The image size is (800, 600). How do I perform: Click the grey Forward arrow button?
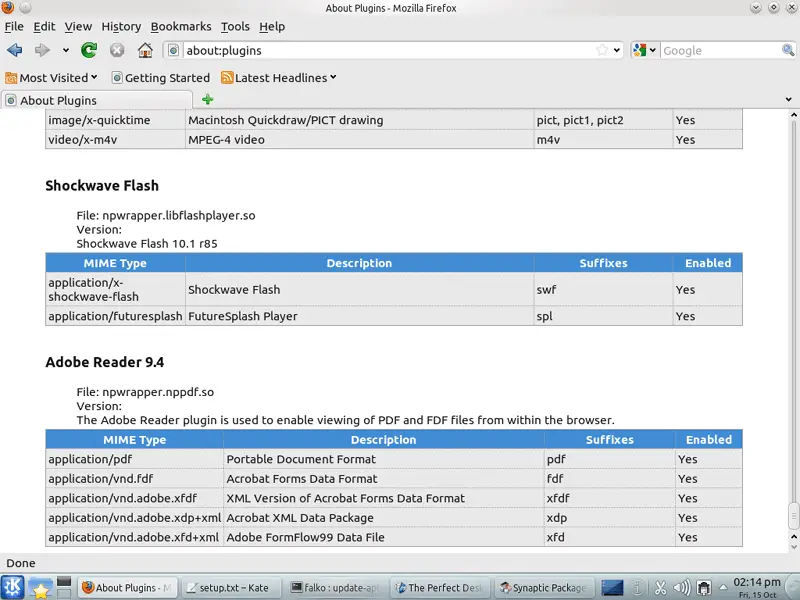[x=42, y=50]
